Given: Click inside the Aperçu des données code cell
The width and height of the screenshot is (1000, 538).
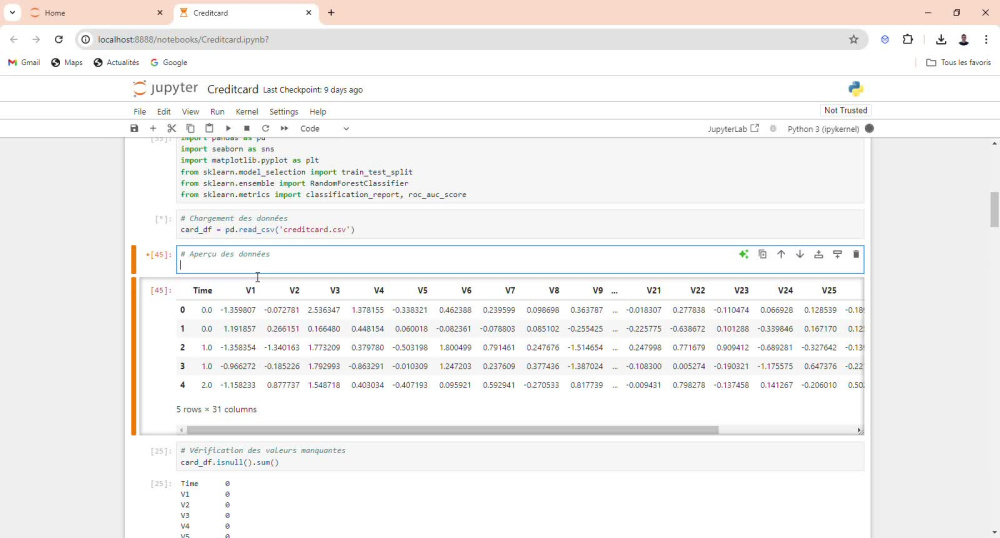Looking at the screenshot, I should 520,259.
